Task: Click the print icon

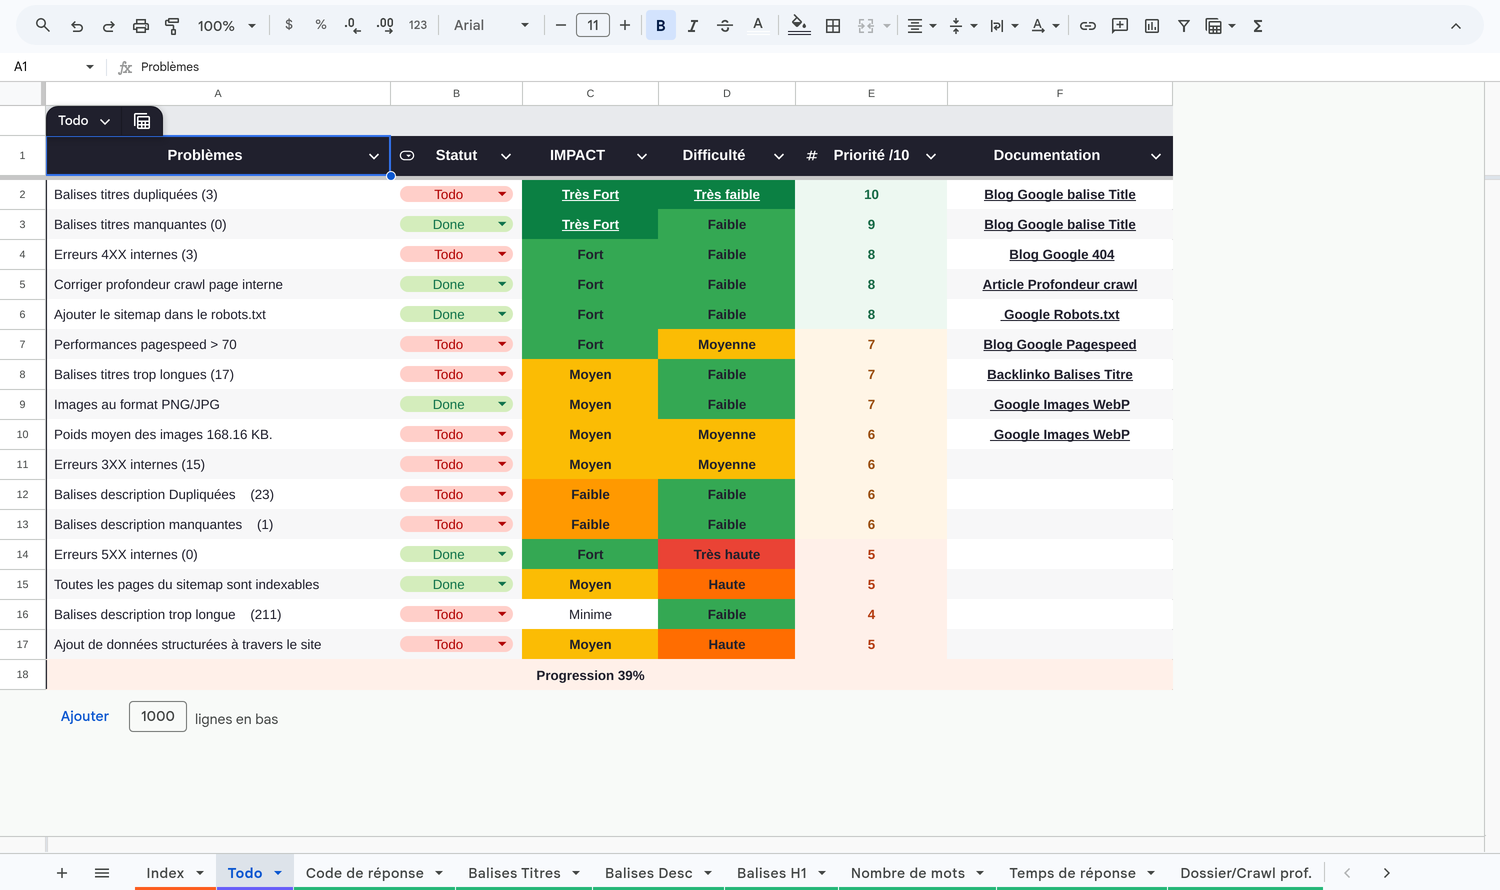Action: point(141,26)
